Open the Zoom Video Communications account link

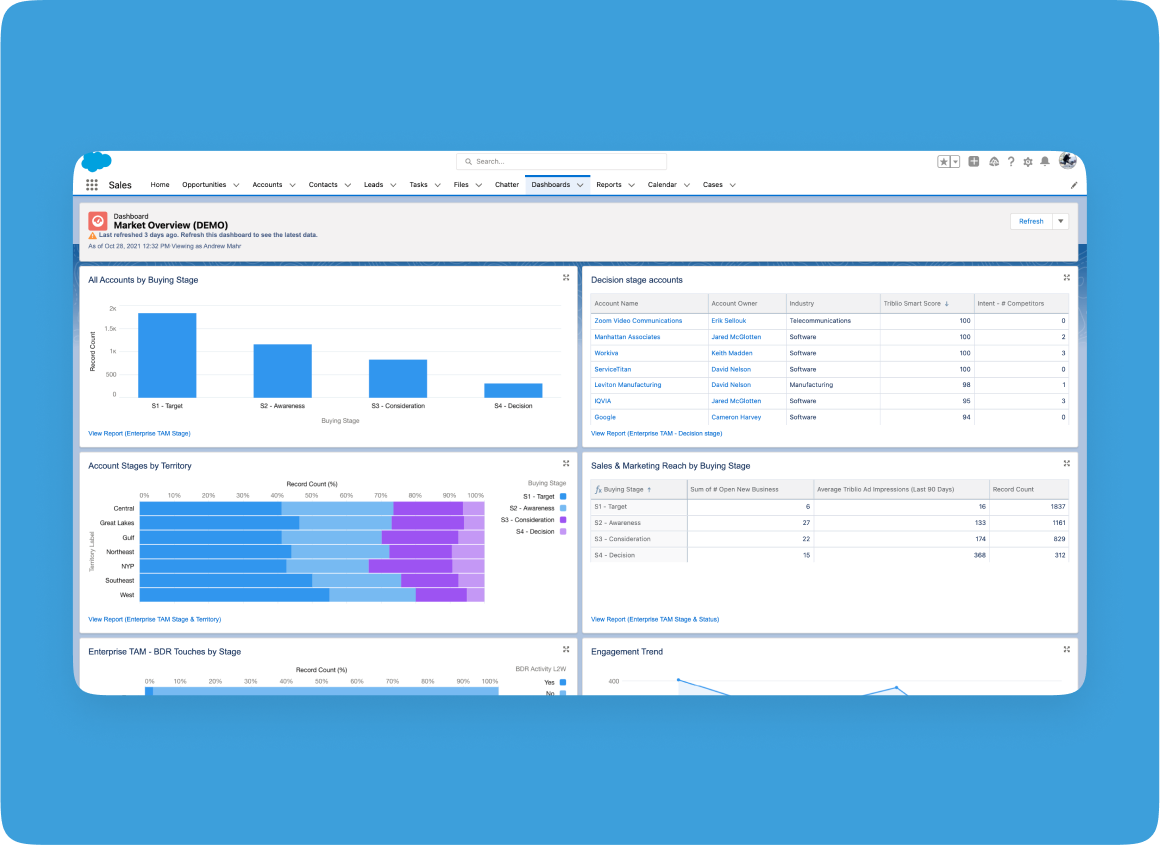point(638,321)
